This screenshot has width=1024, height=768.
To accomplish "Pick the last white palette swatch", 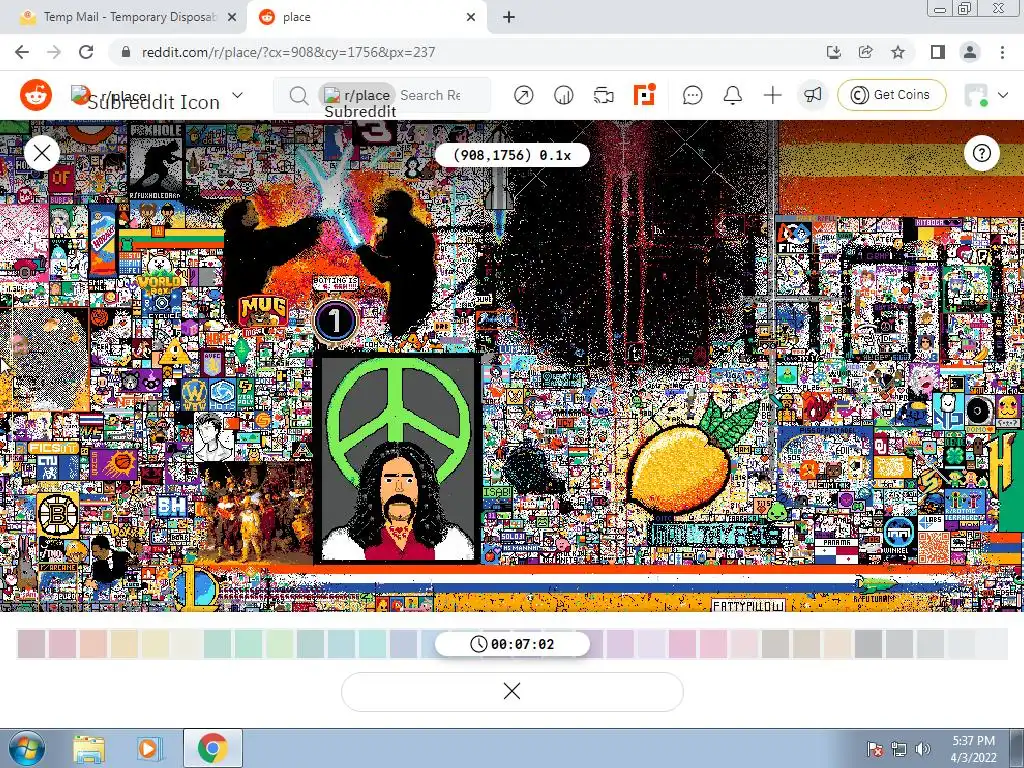I will pos(992,643).
